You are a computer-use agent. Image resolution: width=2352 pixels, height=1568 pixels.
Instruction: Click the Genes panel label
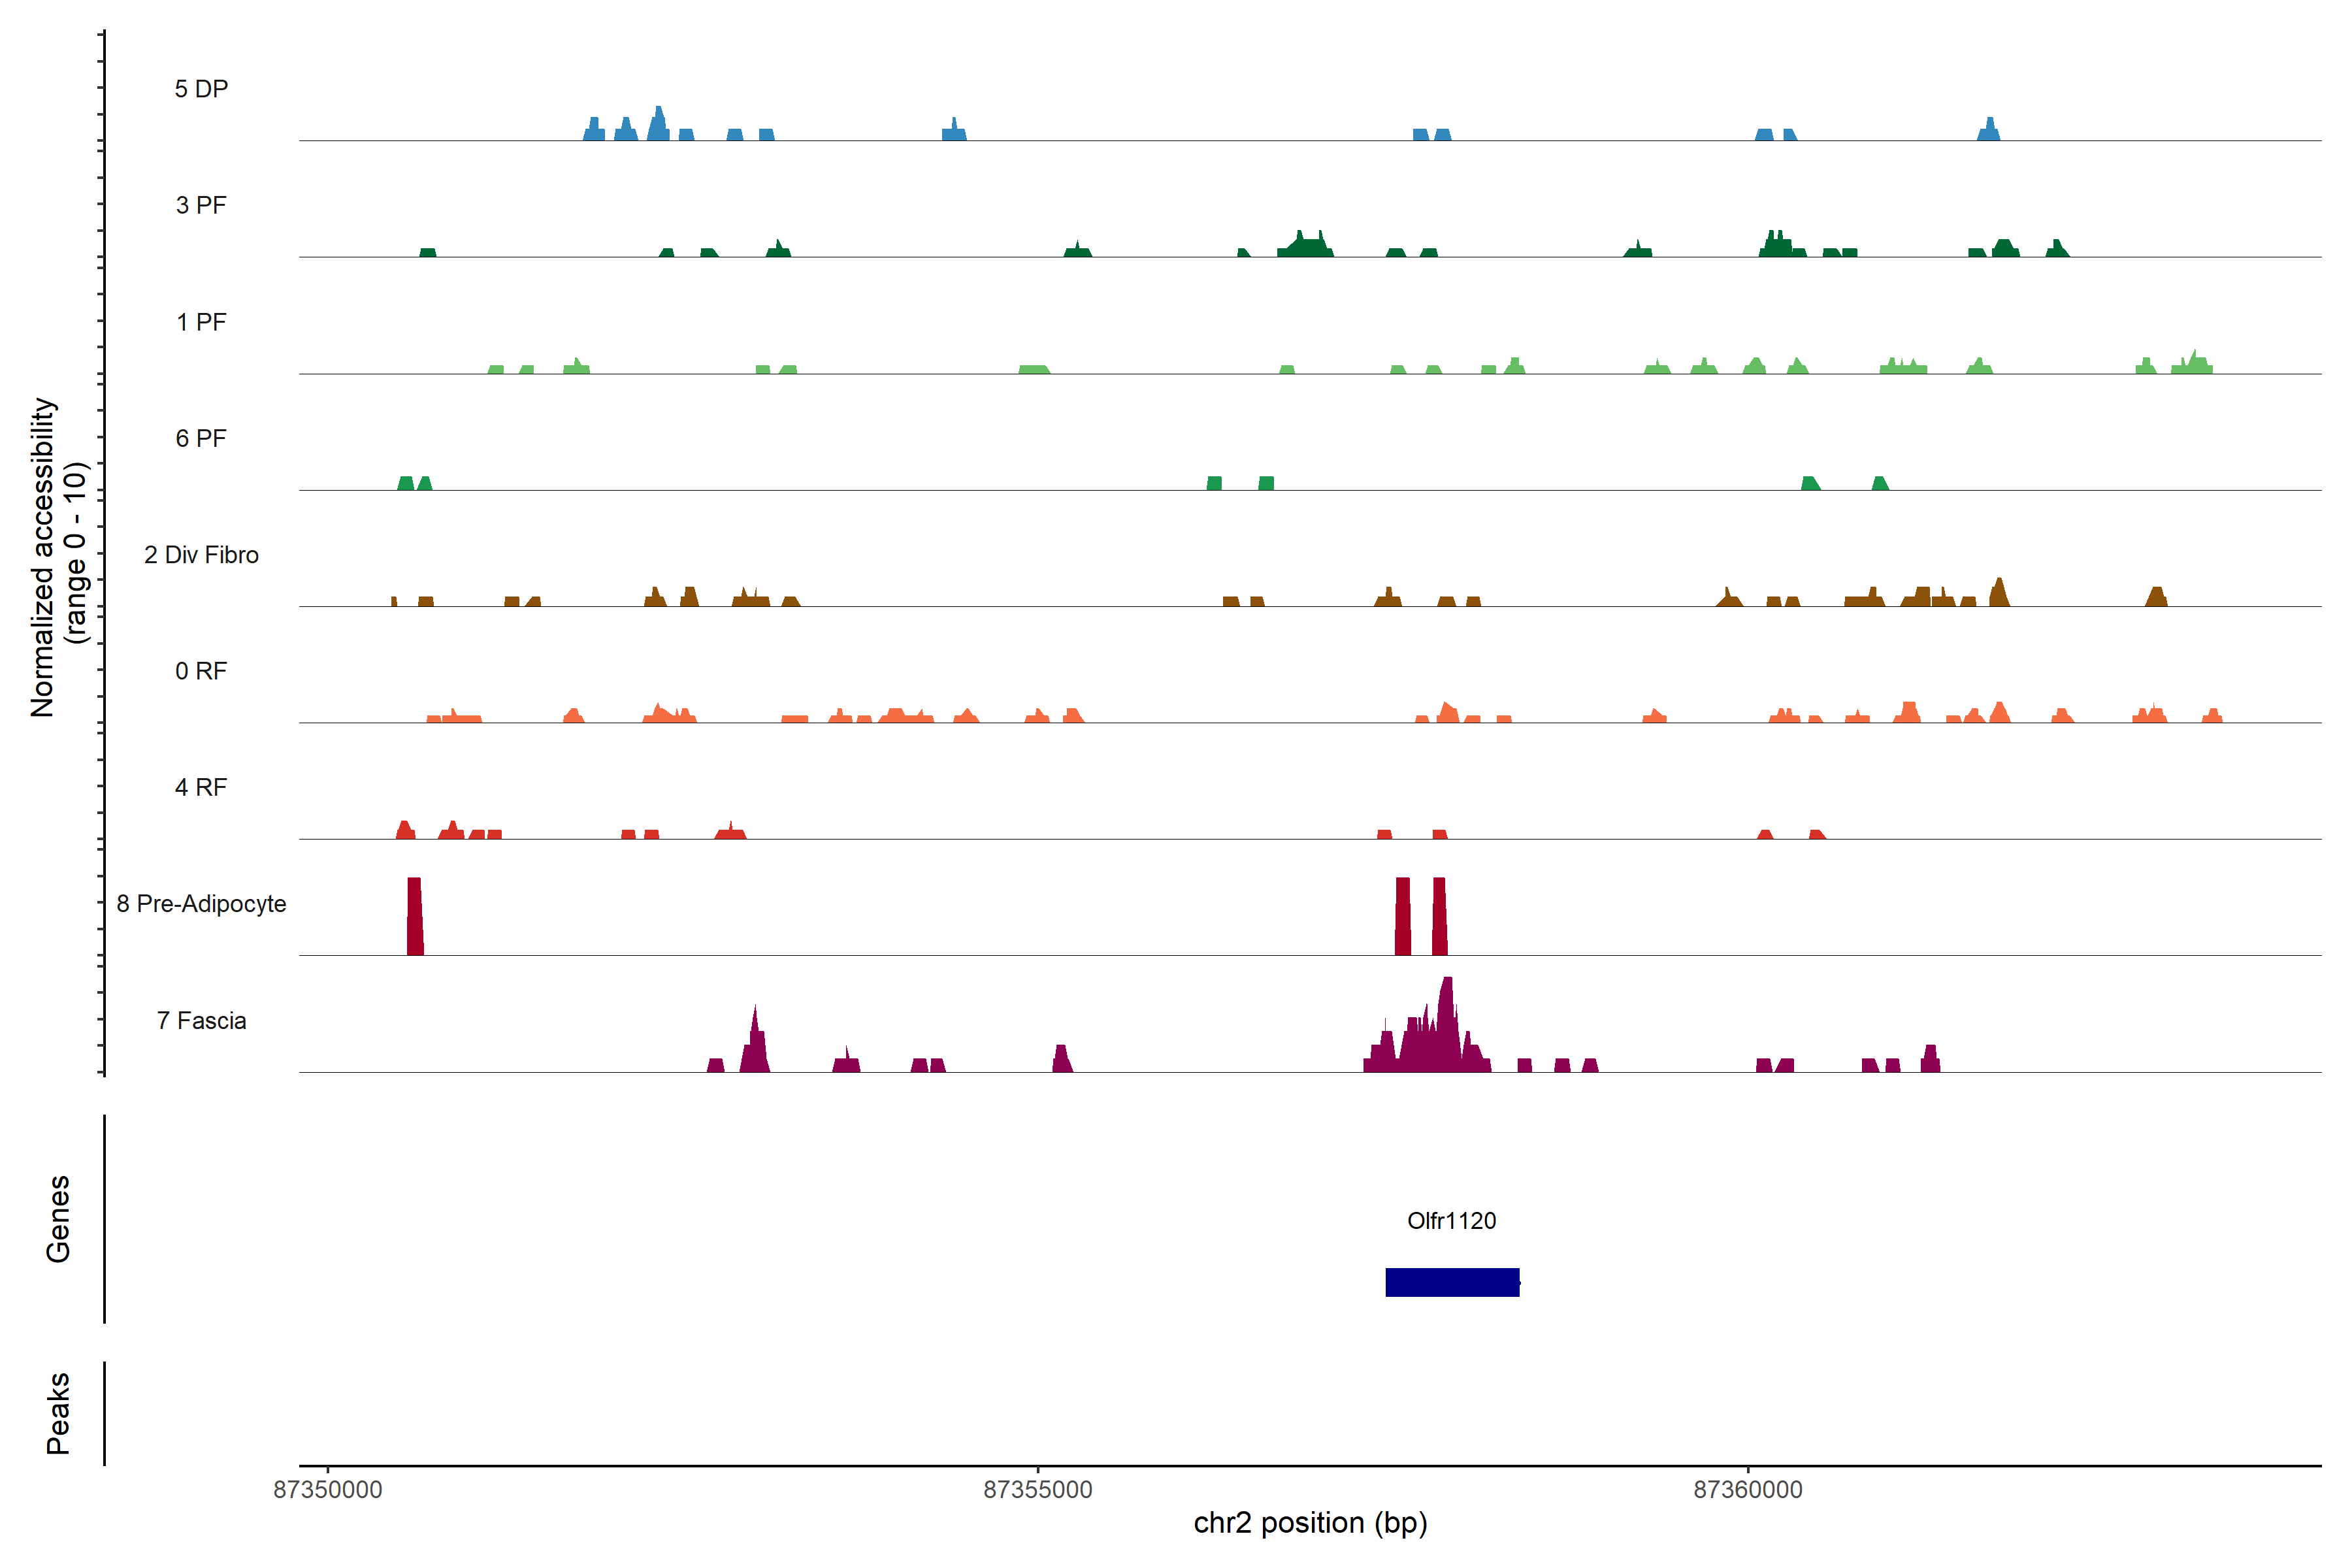[58, 1219]
